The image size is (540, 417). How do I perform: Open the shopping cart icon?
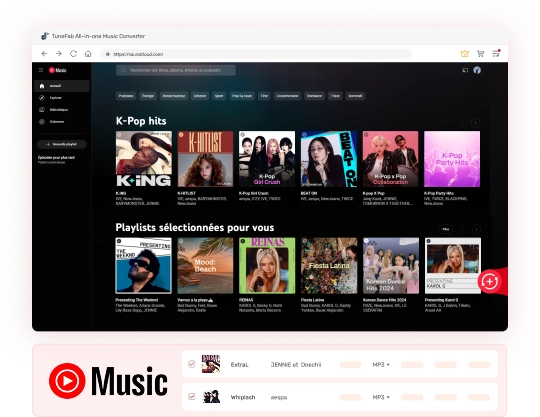[480, 53]
